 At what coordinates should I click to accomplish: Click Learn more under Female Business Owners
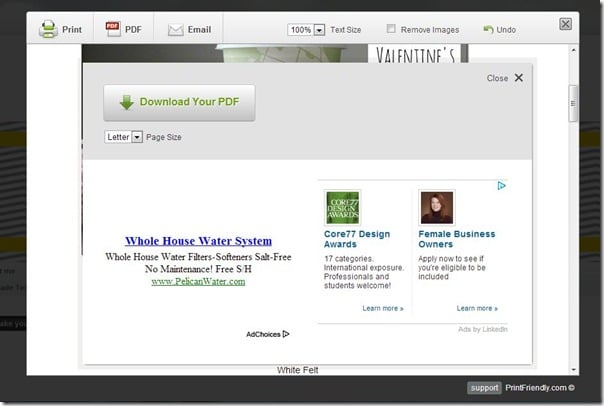click(x=477, y=308)
